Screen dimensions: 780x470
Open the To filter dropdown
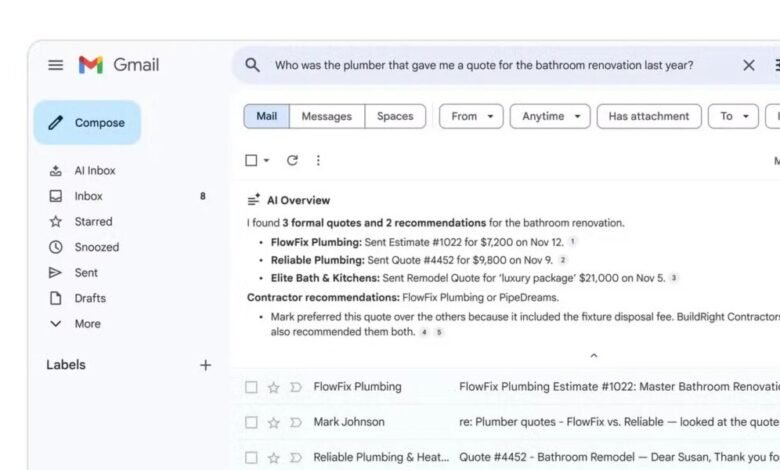tap(733, 116)
